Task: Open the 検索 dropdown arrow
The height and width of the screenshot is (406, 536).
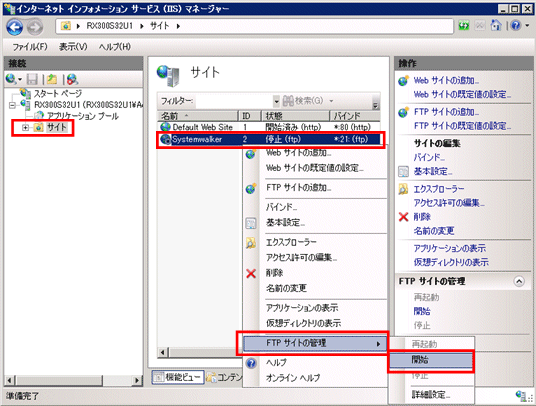Action: coord(331,101)
